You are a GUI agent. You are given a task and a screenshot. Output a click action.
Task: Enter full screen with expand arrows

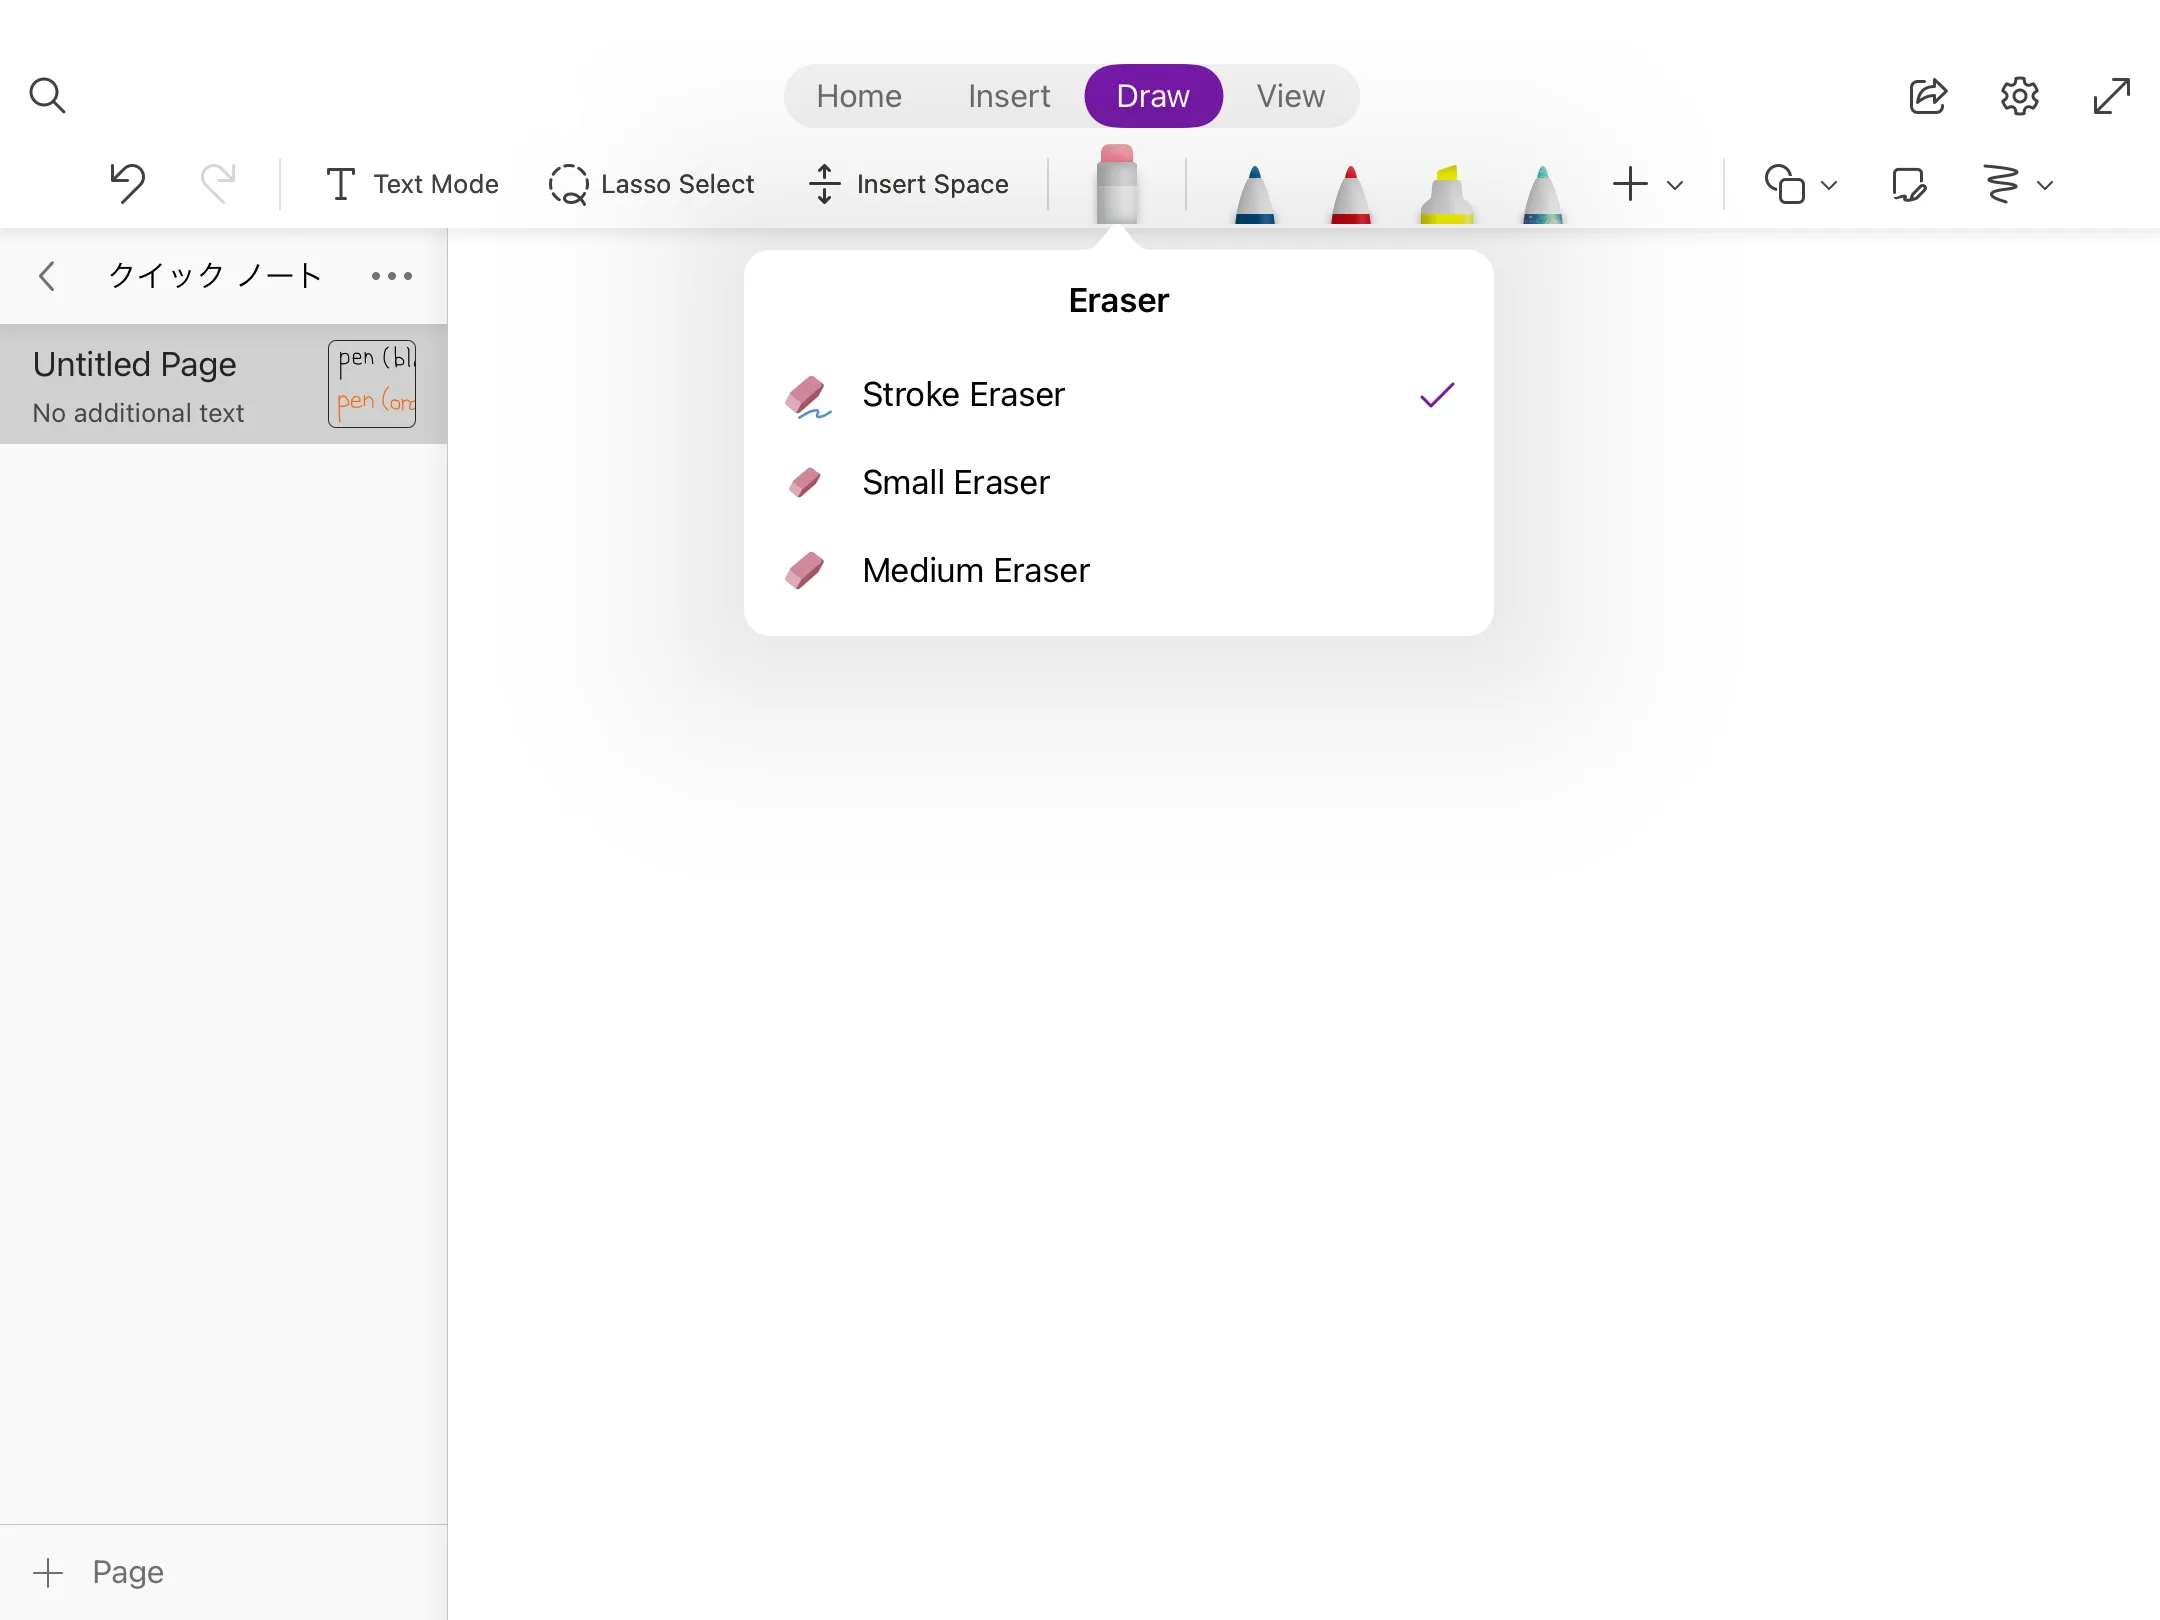pos(2111,96)
